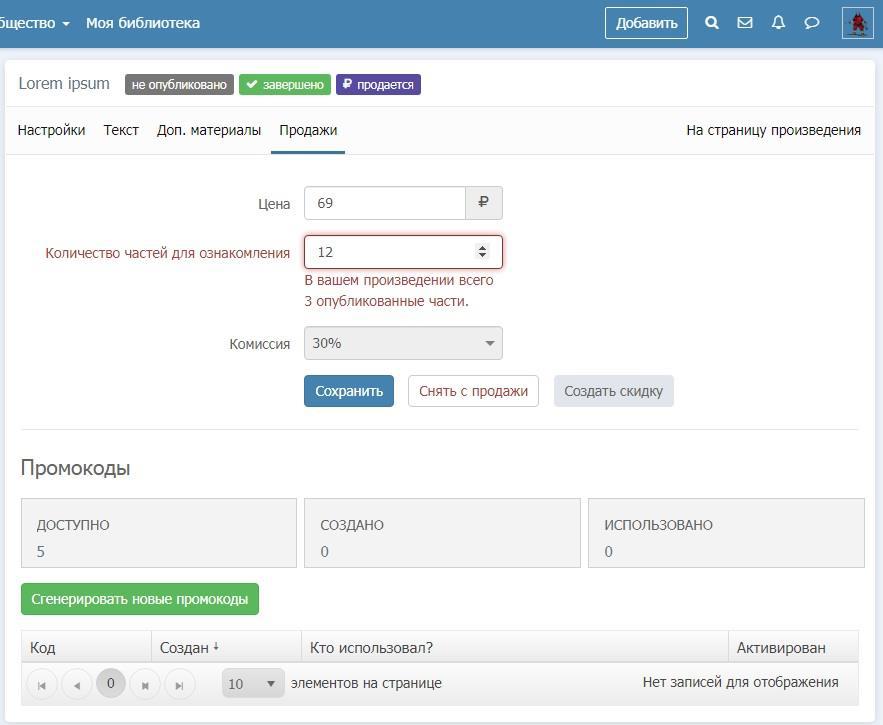Viewport: 883px width, 725px height.
Task: Open comments via the speech bubble icon
Action: pyautogui.click(x=812, y=22)
